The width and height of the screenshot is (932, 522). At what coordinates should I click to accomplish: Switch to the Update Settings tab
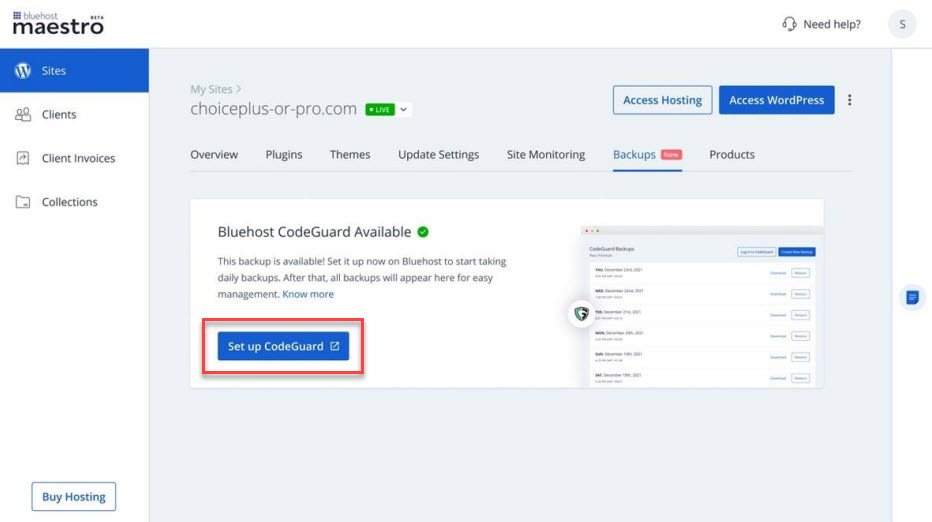click(439, 155)
